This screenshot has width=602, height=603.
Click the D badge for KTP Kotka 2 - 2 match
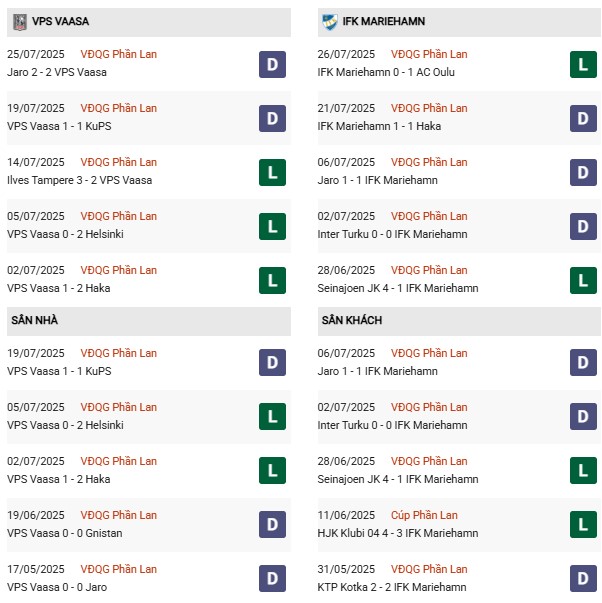(584, 578)
